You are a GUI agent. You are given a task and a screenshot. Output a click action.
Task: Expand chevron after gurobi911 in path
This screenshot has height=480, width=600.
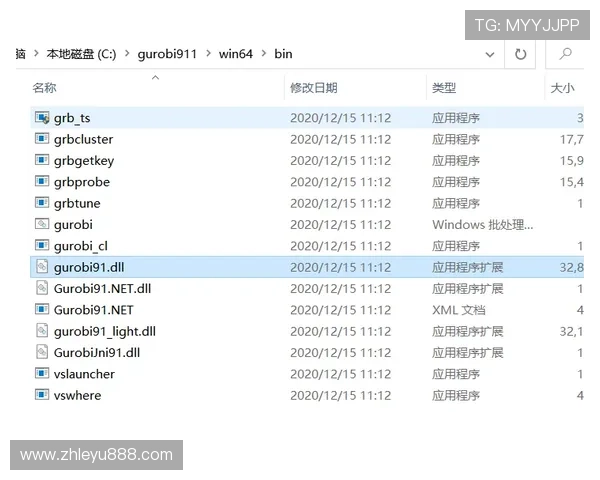pos(208,54)
